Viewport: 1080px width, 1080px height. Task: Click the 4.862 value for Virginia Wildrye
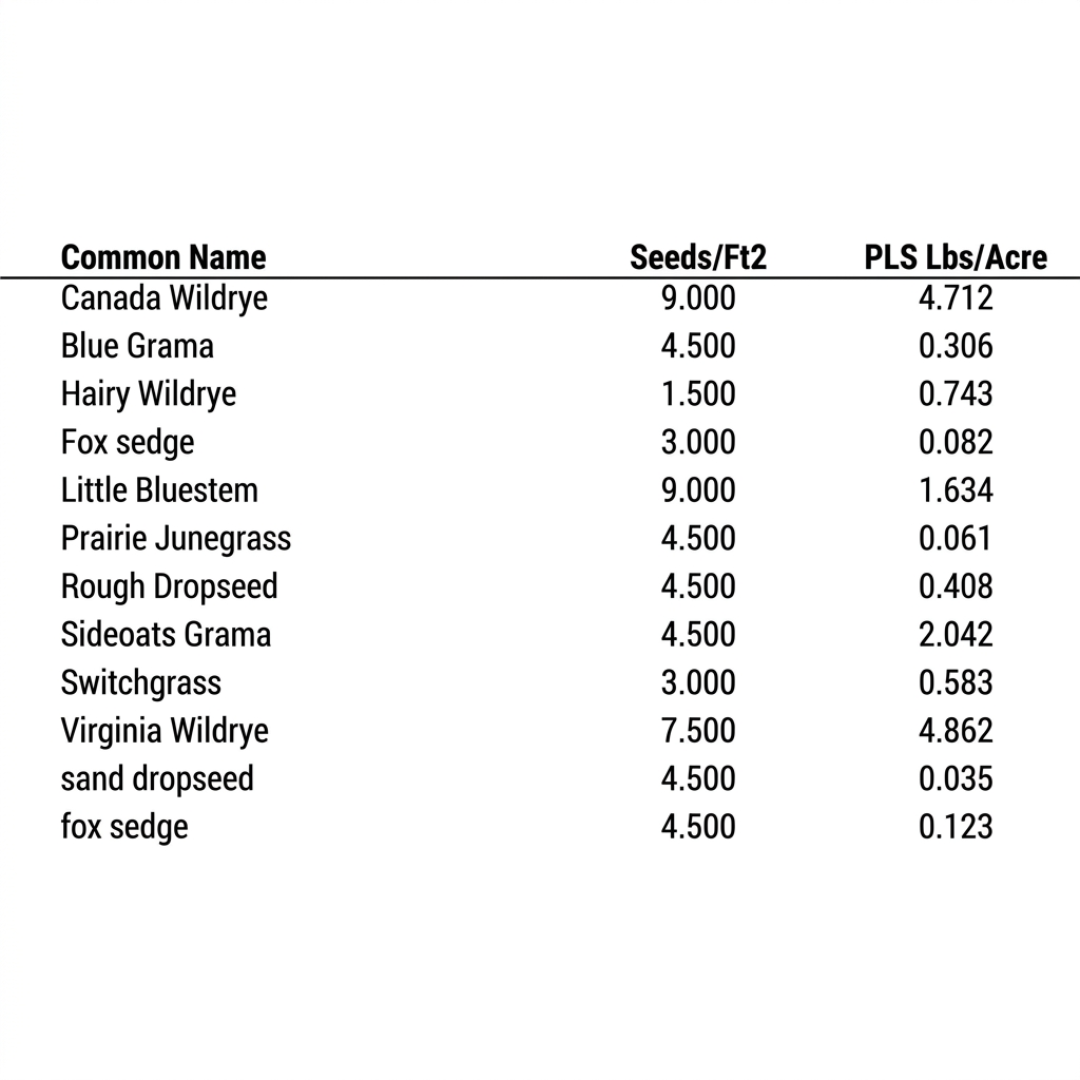(x=956, y=730)
